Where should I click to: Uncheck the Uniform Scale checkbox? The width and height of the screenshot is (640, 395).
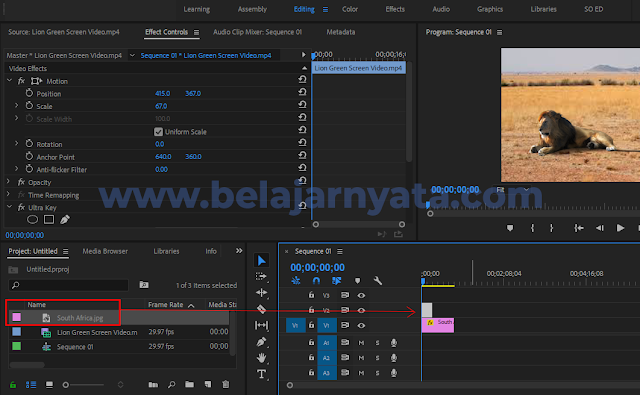coord(158,132)
